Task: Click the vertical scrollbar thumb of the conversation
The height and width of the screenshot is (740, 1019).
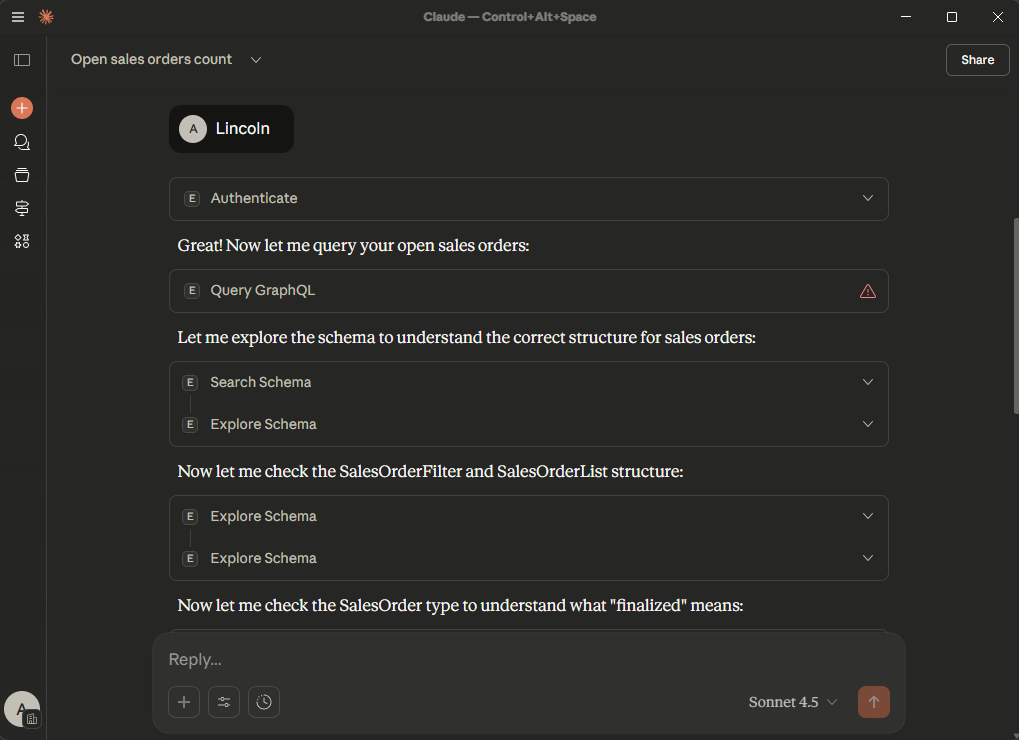Action: (x=1015, y=316)
